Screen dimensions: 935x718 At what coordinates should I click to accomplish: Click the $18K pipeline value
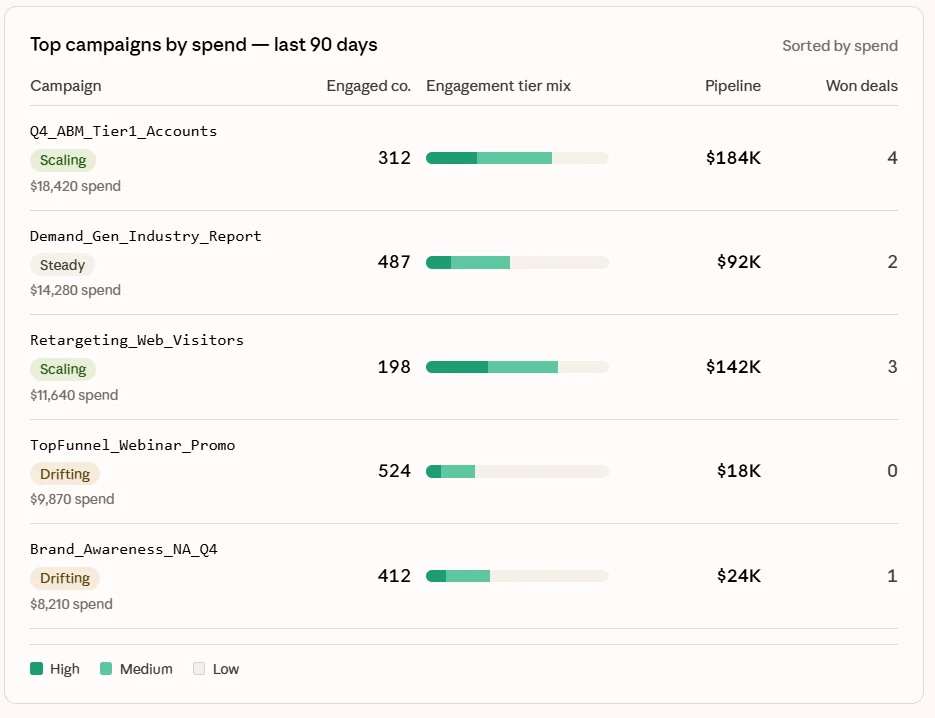tap(739, 471)
